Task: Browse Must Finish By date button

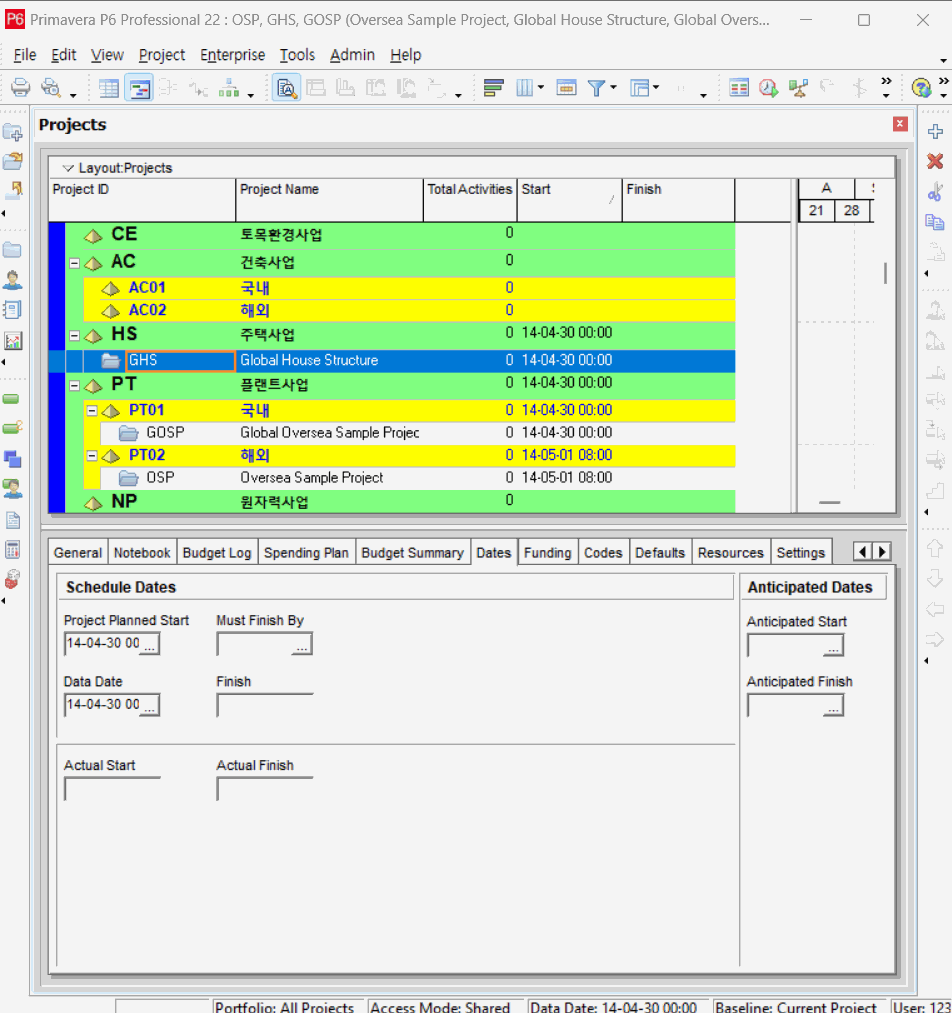Action: point(302,645)
